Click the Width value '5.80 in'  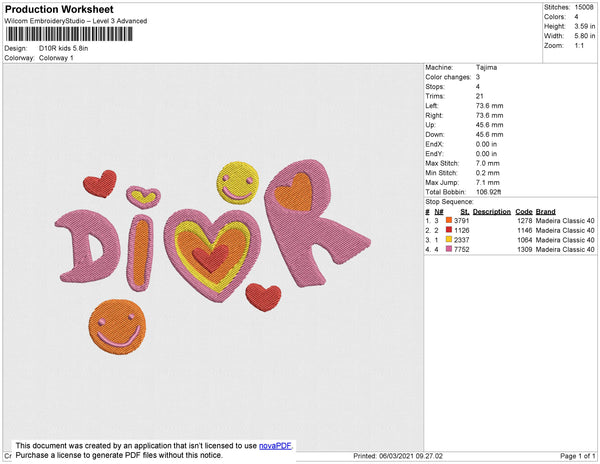tap(585, 36)
